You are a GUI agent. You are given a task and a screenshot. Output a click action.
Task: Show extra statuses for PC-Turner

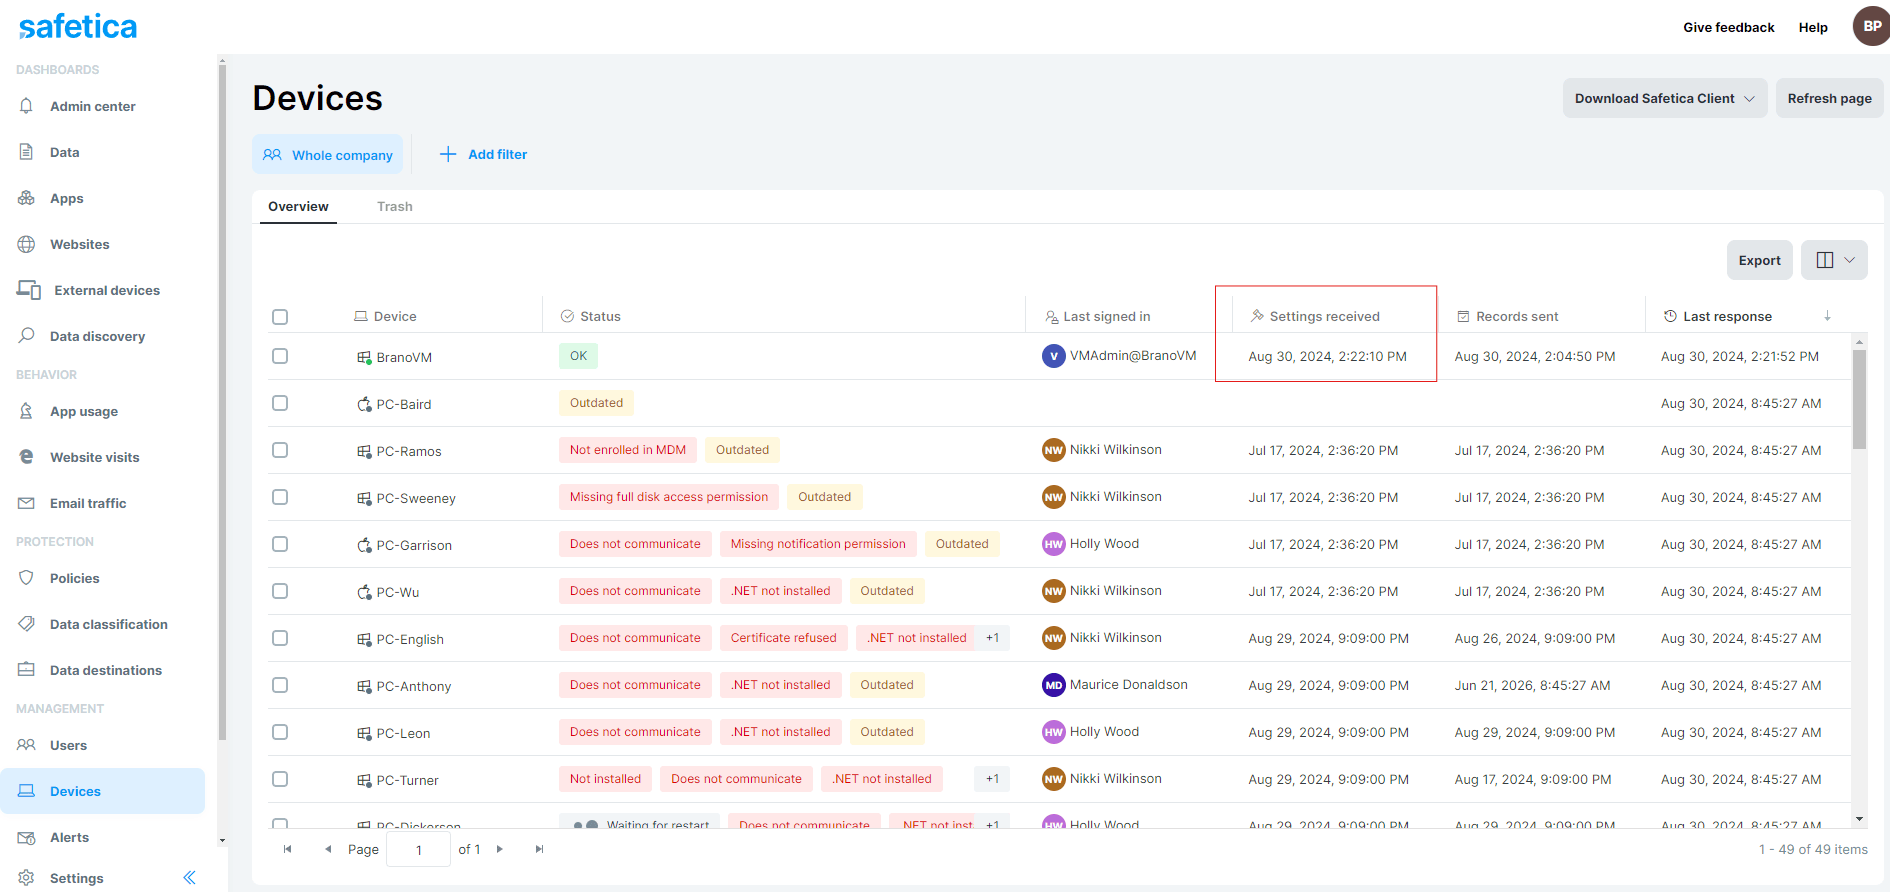tap(992, 779)
